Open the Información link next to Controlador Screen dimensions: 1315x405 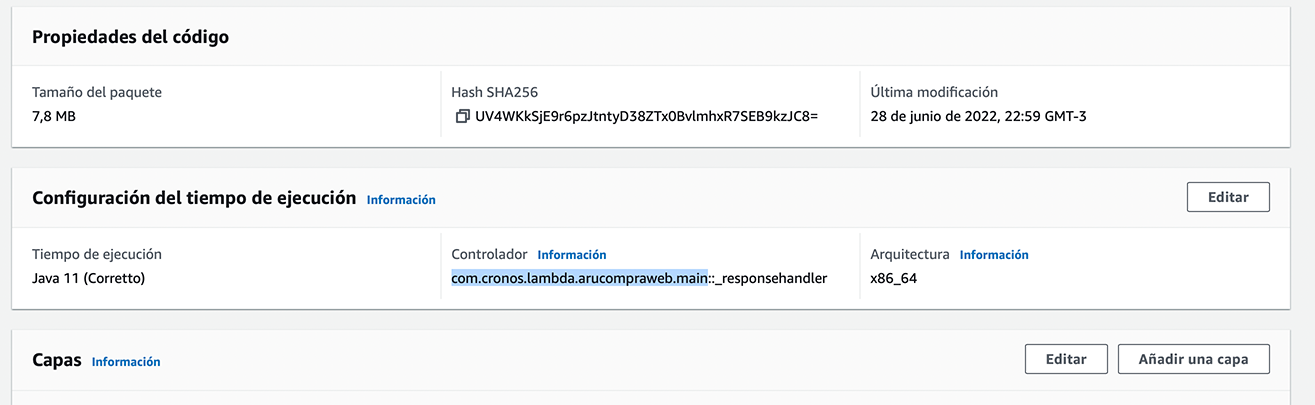coord(572,255)
